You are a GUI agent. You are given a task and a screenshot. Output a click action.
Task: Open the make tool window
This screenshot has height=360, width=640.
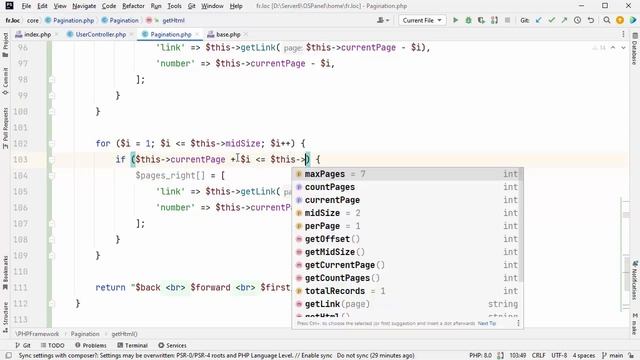(635, 324)
